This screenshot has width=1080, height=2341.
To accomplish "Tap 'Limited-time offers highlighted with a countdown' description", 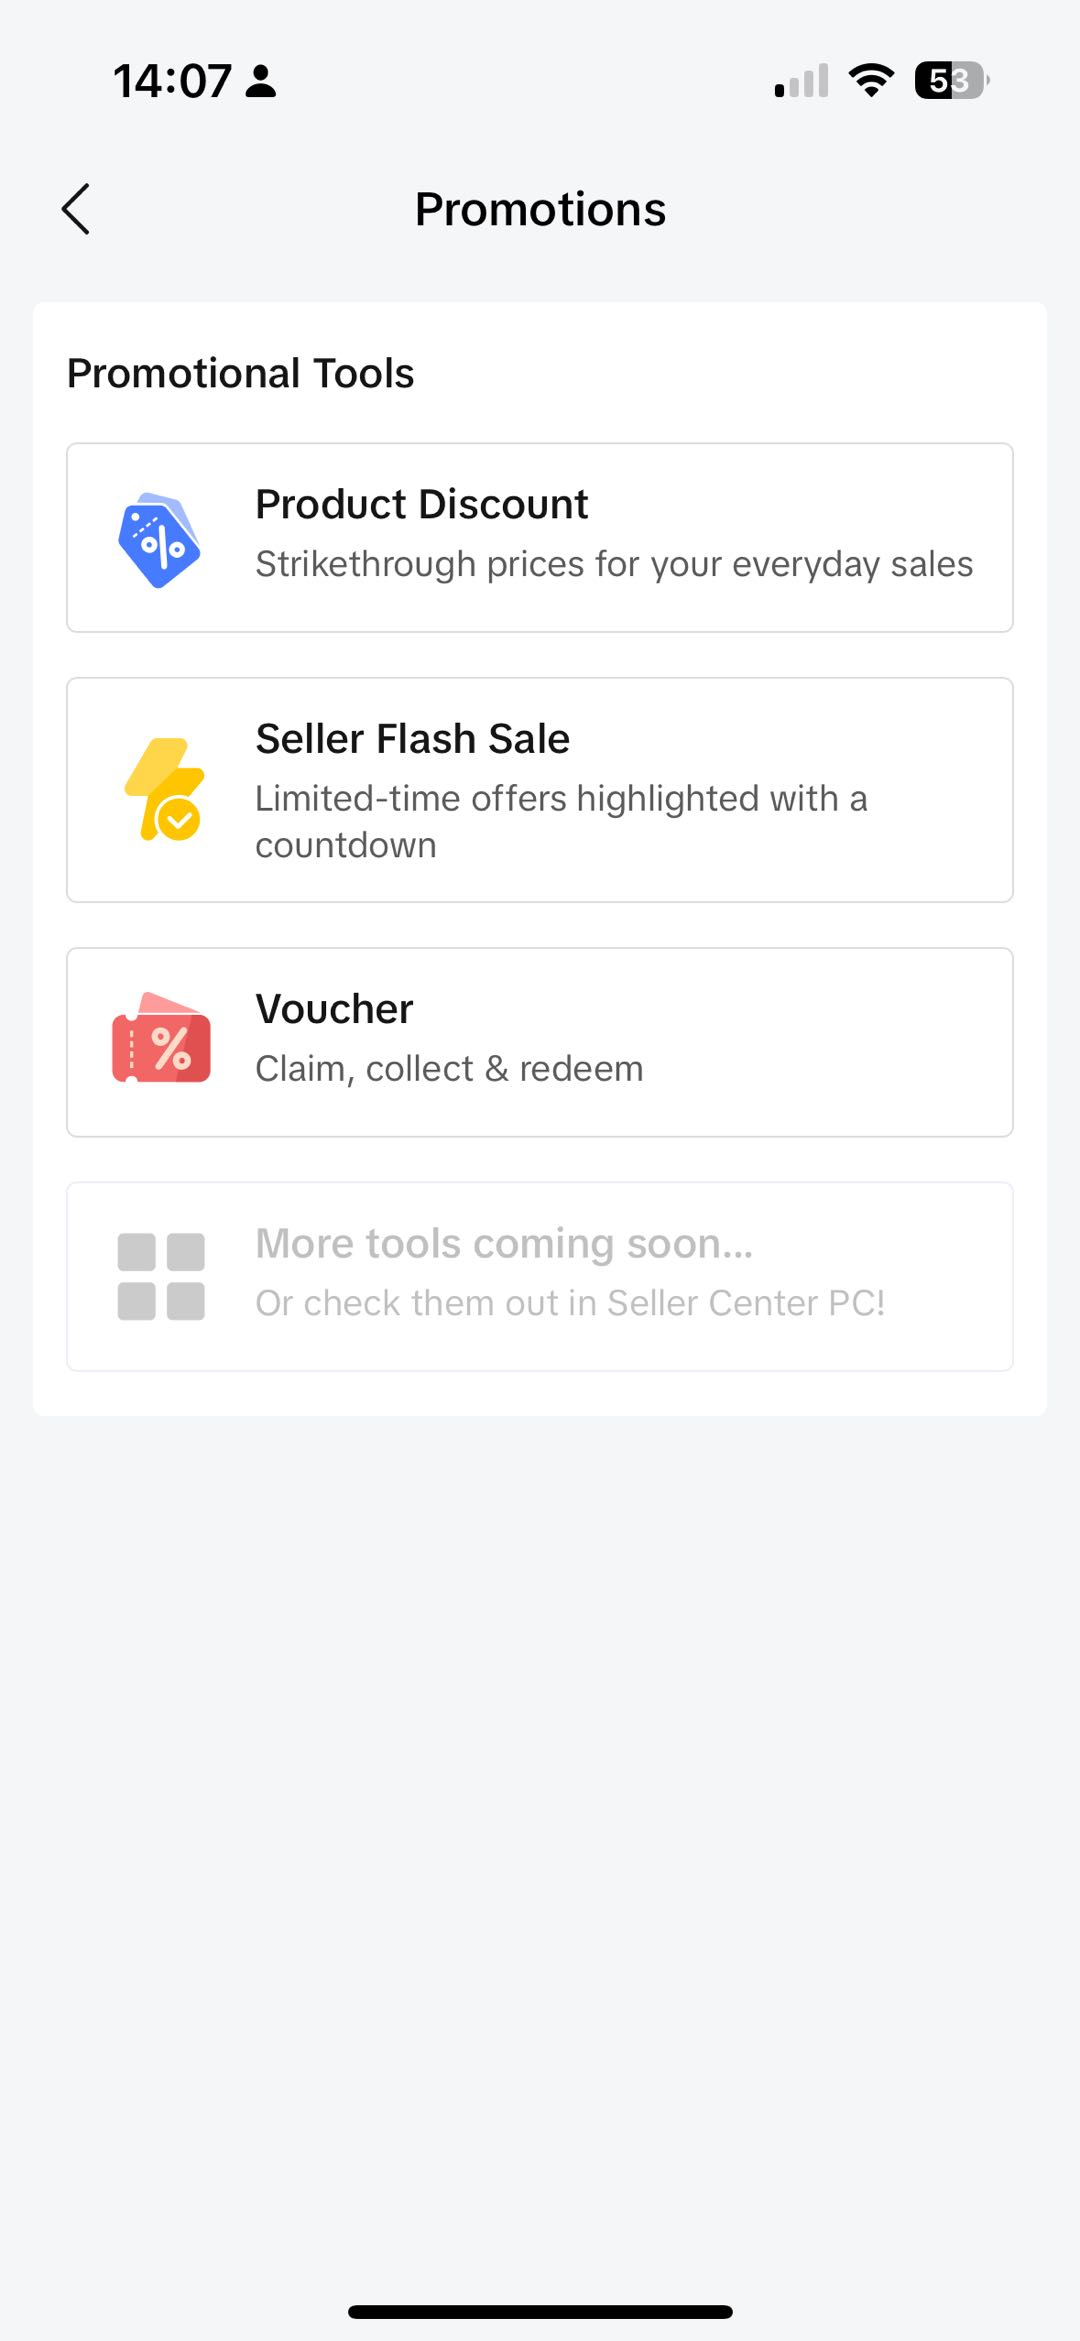I will (x=560, y=821).
